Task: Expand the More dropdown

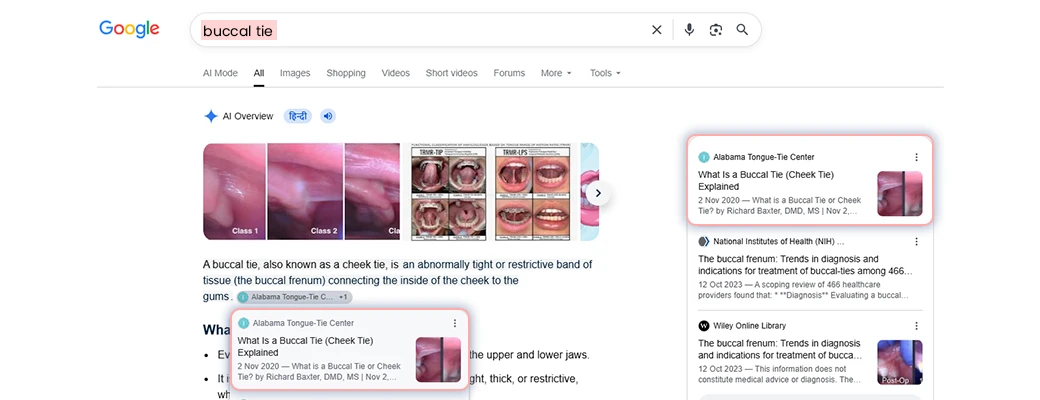Action: point(556,73)
